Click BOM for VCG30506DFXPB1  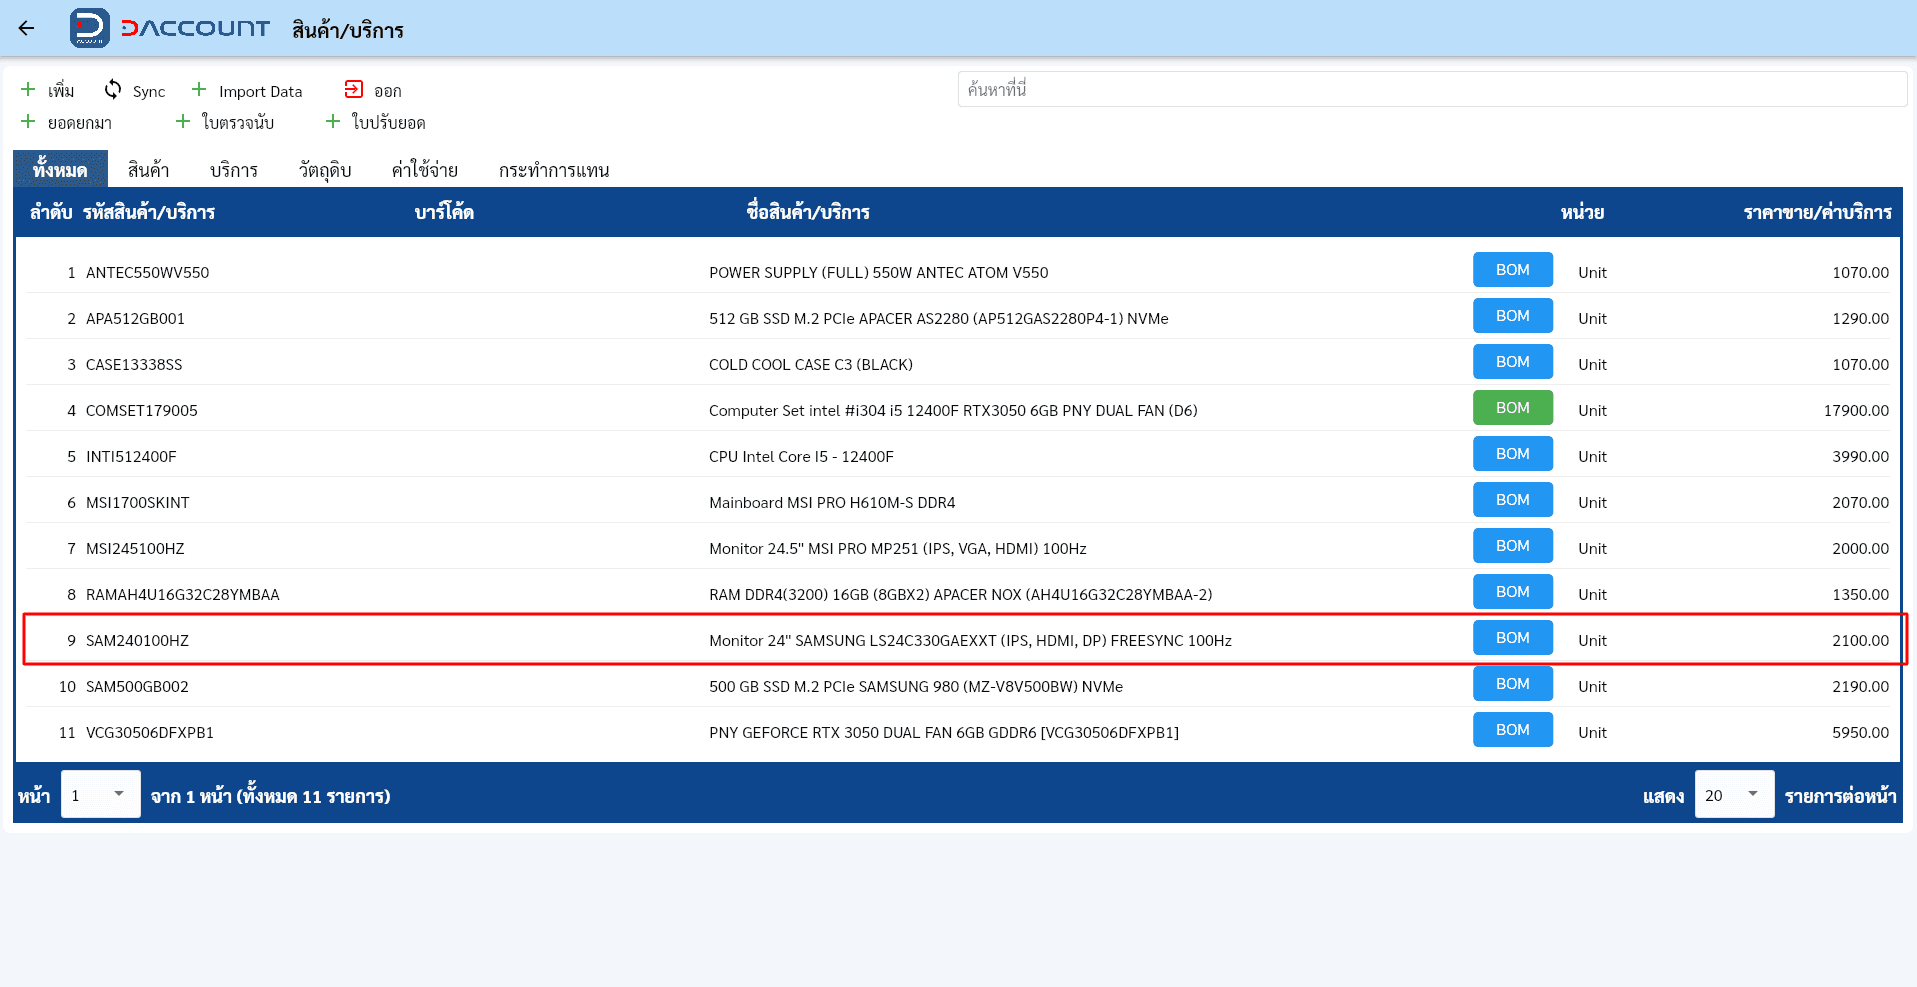[1513, 730]
